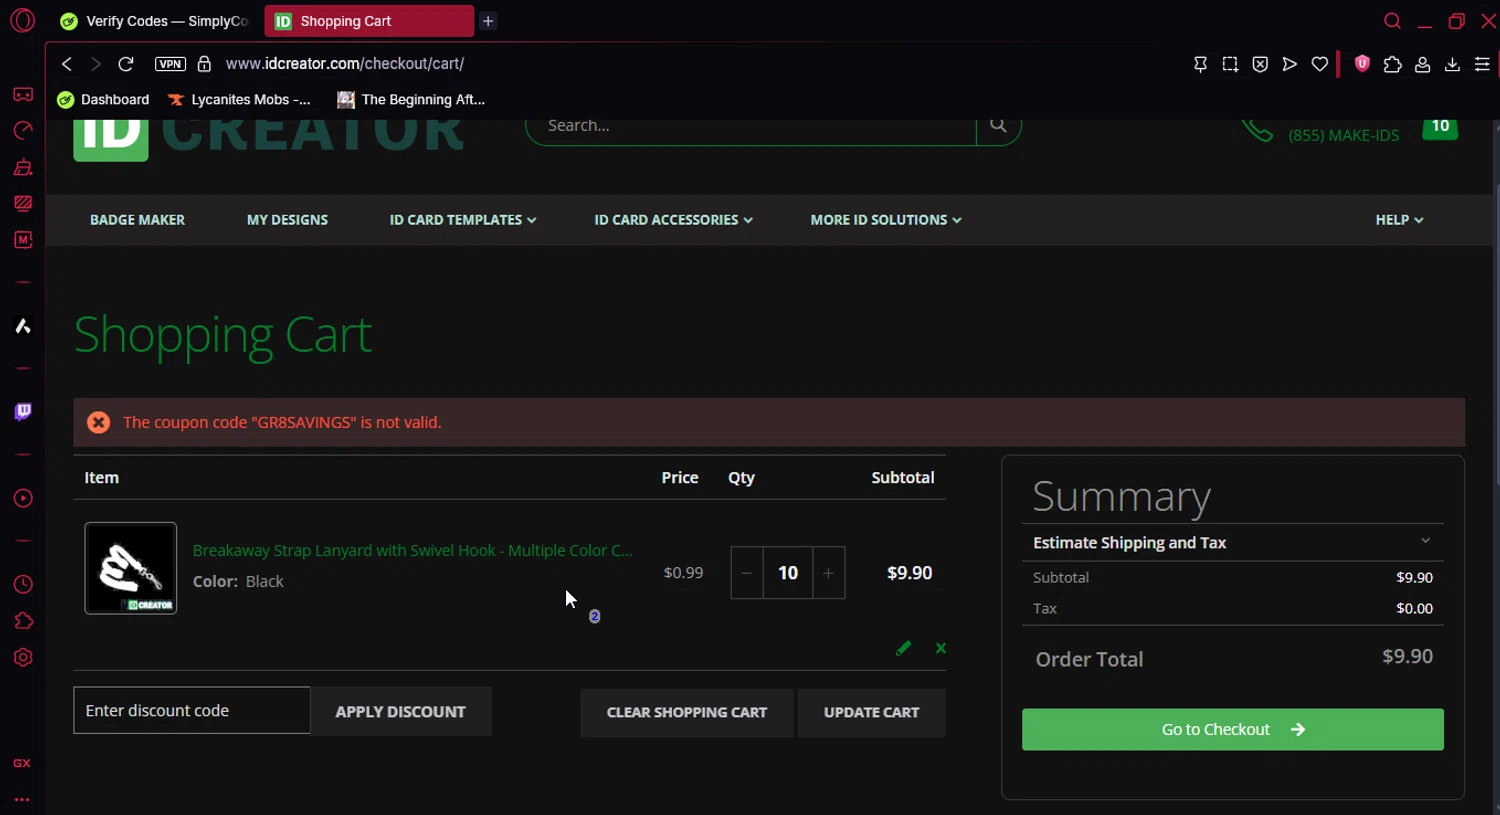Expand More ID Solutions dropdown
Viewport: 1500px width, 815px height.
[x=886, y=220]
